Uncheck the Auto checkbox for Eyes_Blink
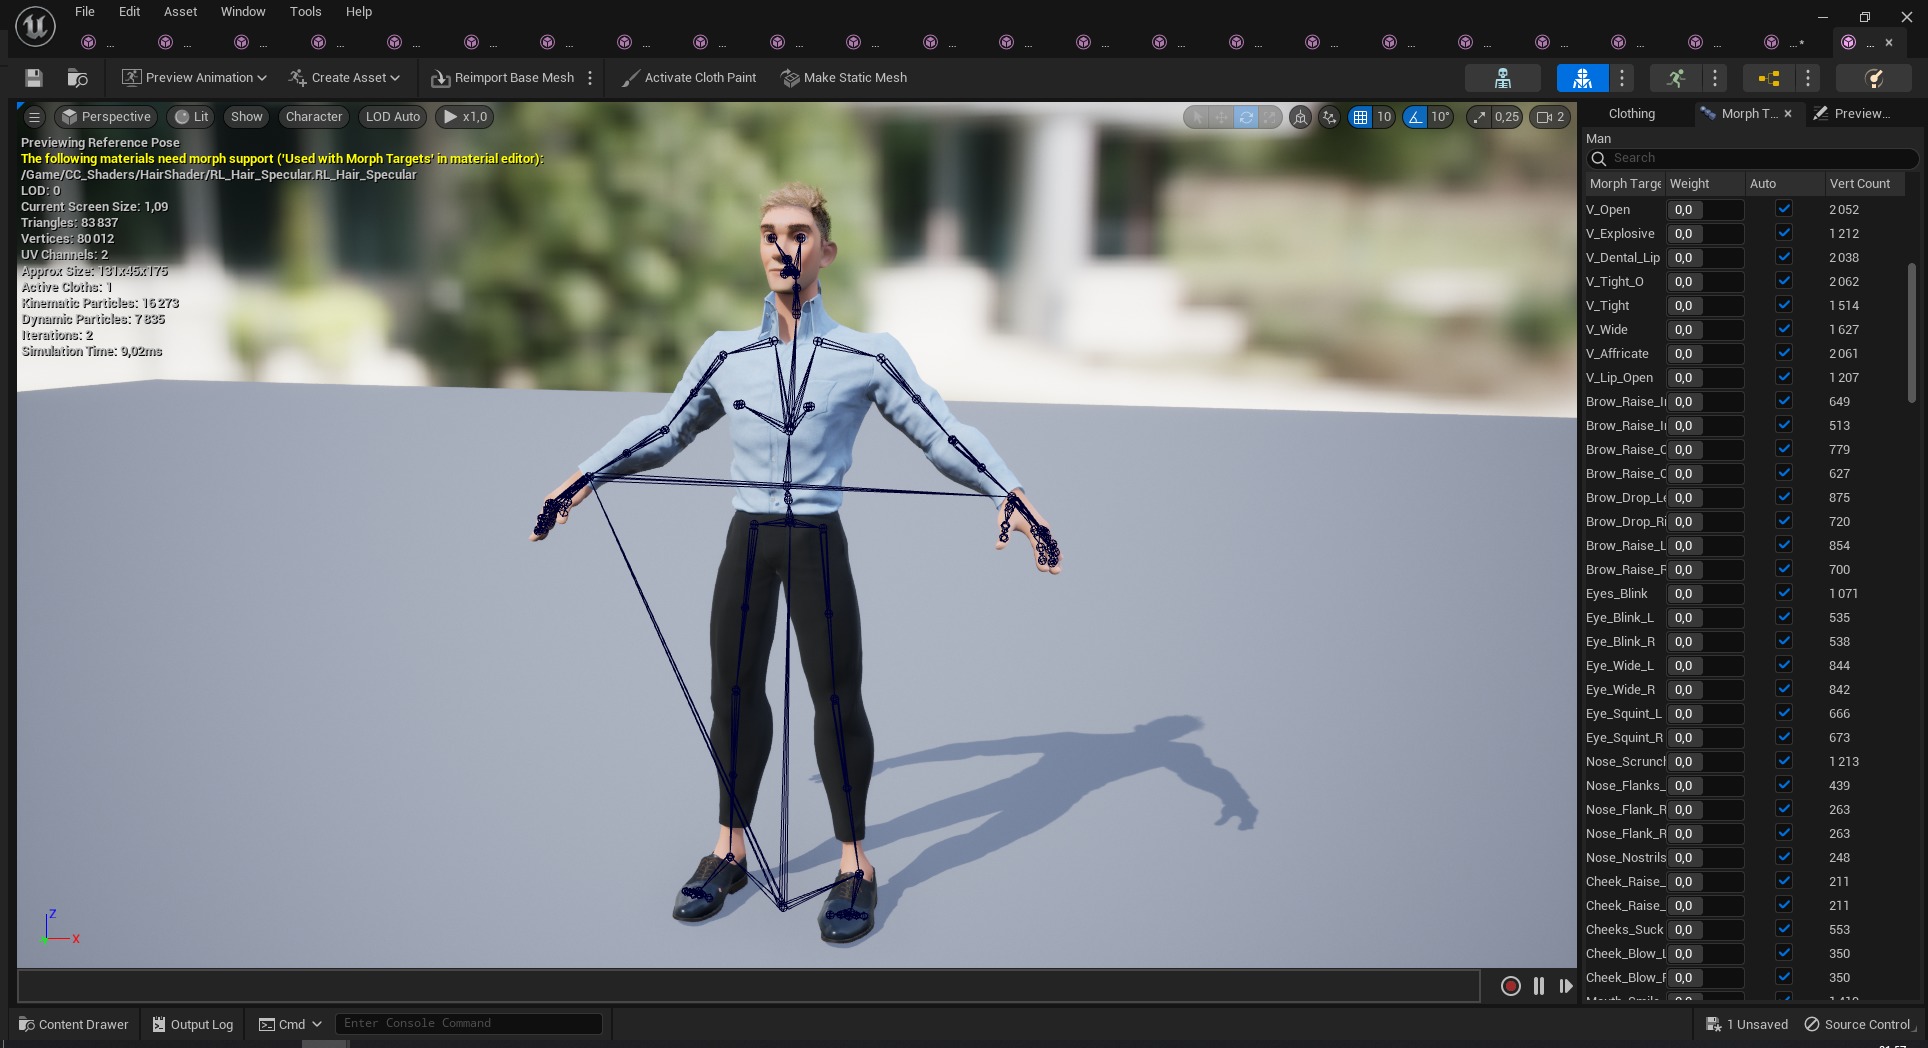The height and width of the screenshot is (1048, 1928). tap(1784, 593)
